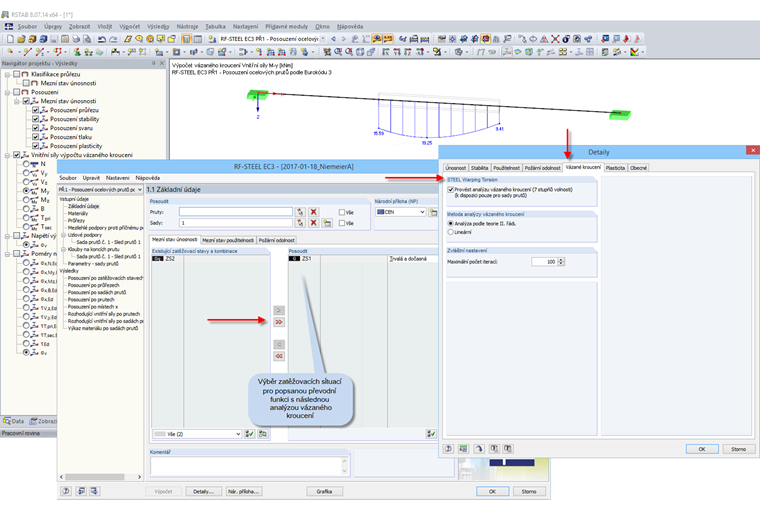Click the New file icon in main toolbar
The width and height of the screenshot is (760, 509).
(x=10, y=39)
